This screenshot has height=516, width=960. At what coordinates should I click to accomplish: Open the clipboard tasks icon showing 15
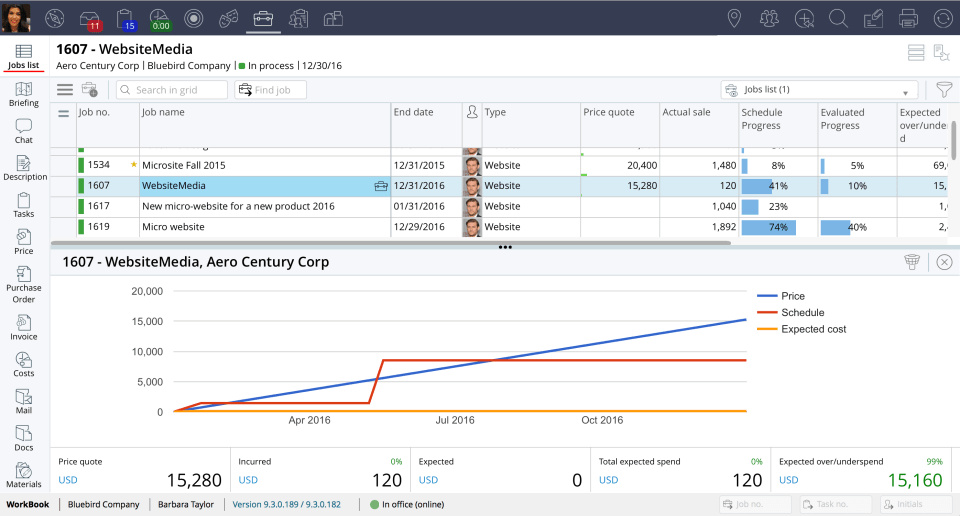126,20
